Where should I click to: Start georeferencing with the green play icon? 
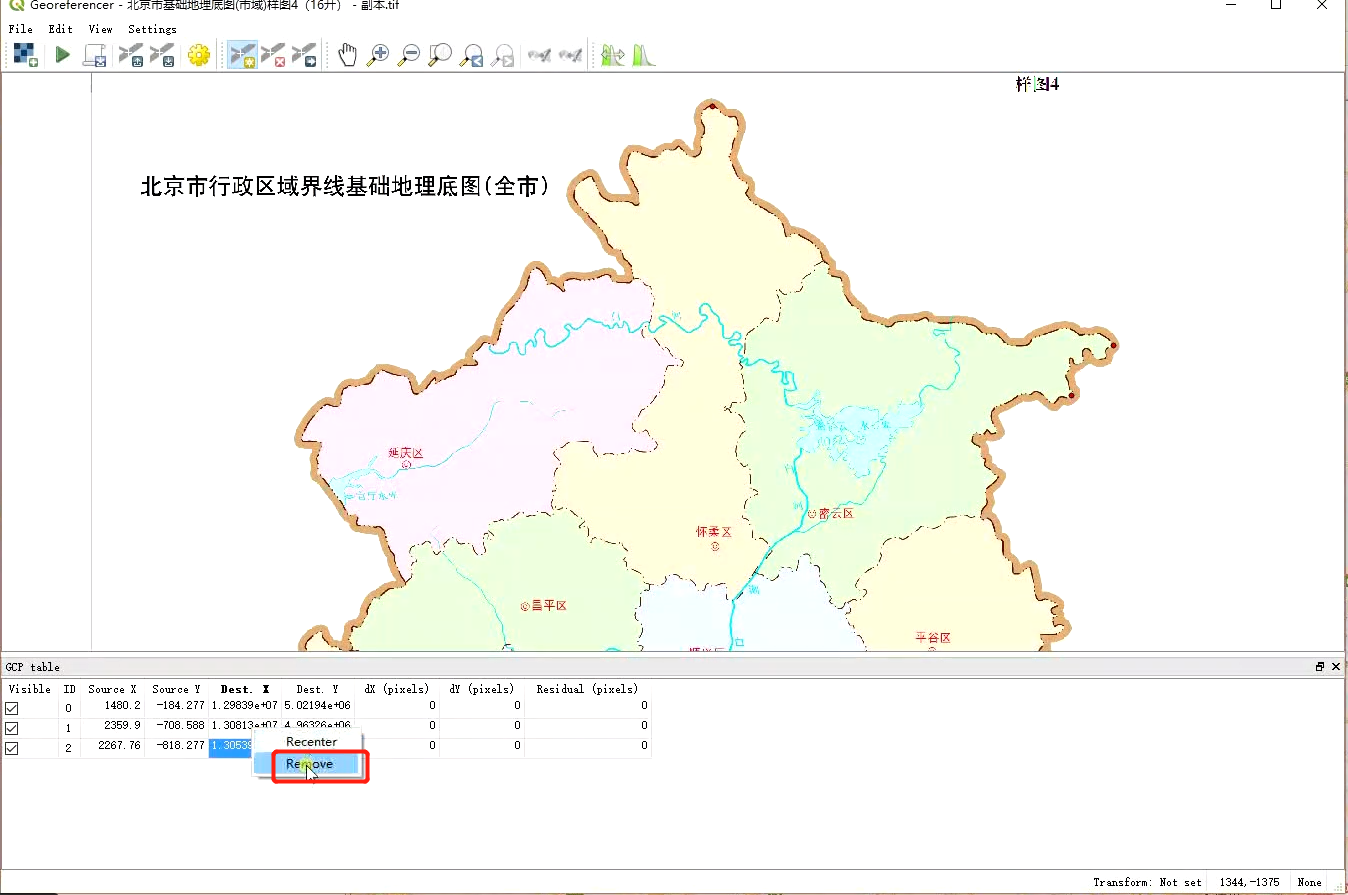click(63, 55)
